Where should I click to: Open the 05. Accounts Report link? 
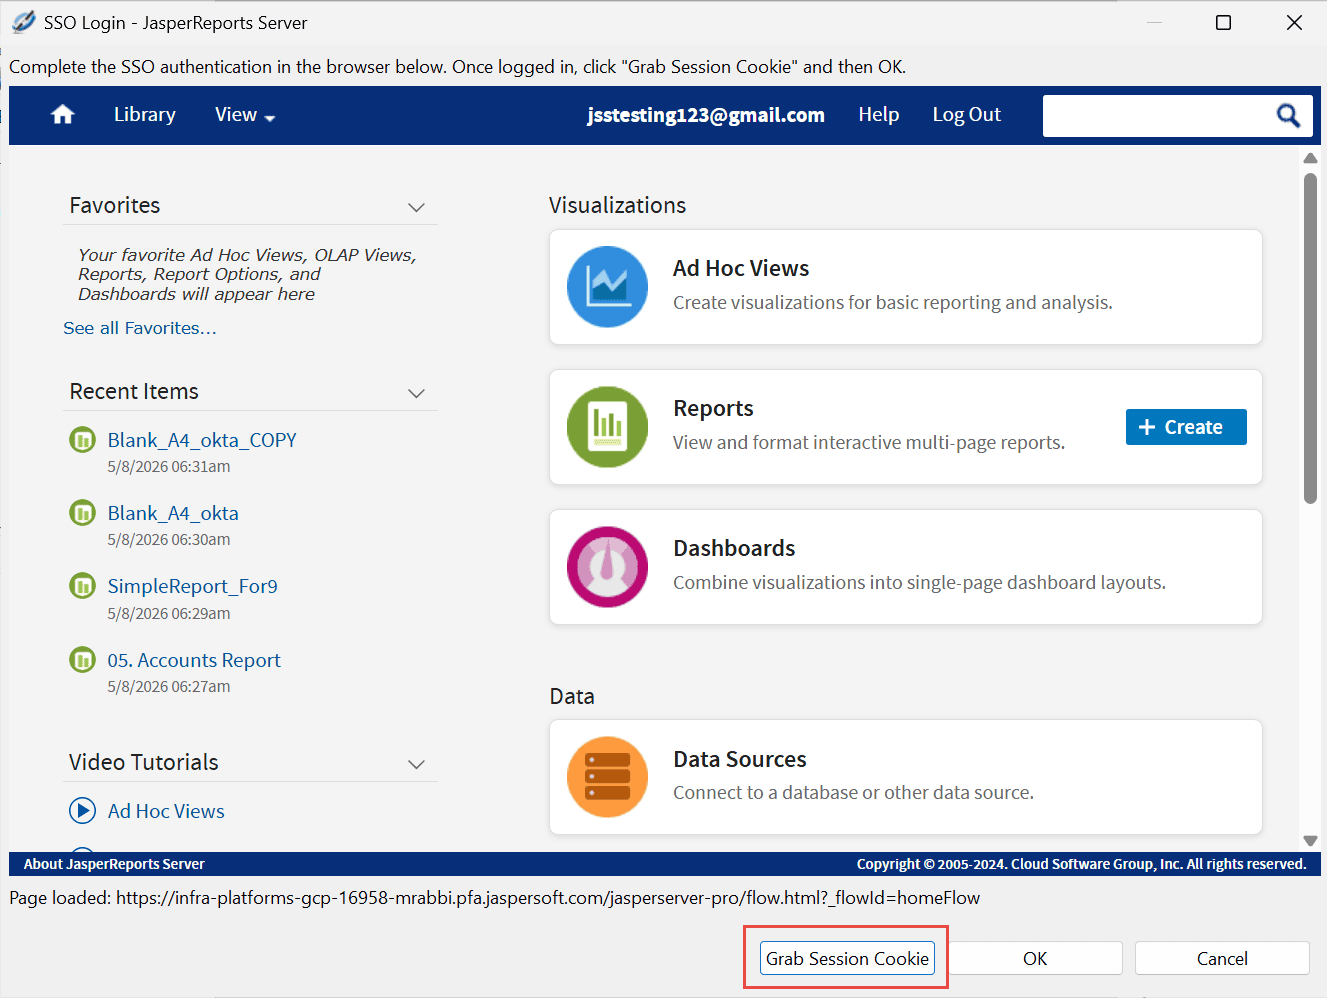[x=194, y=660]
